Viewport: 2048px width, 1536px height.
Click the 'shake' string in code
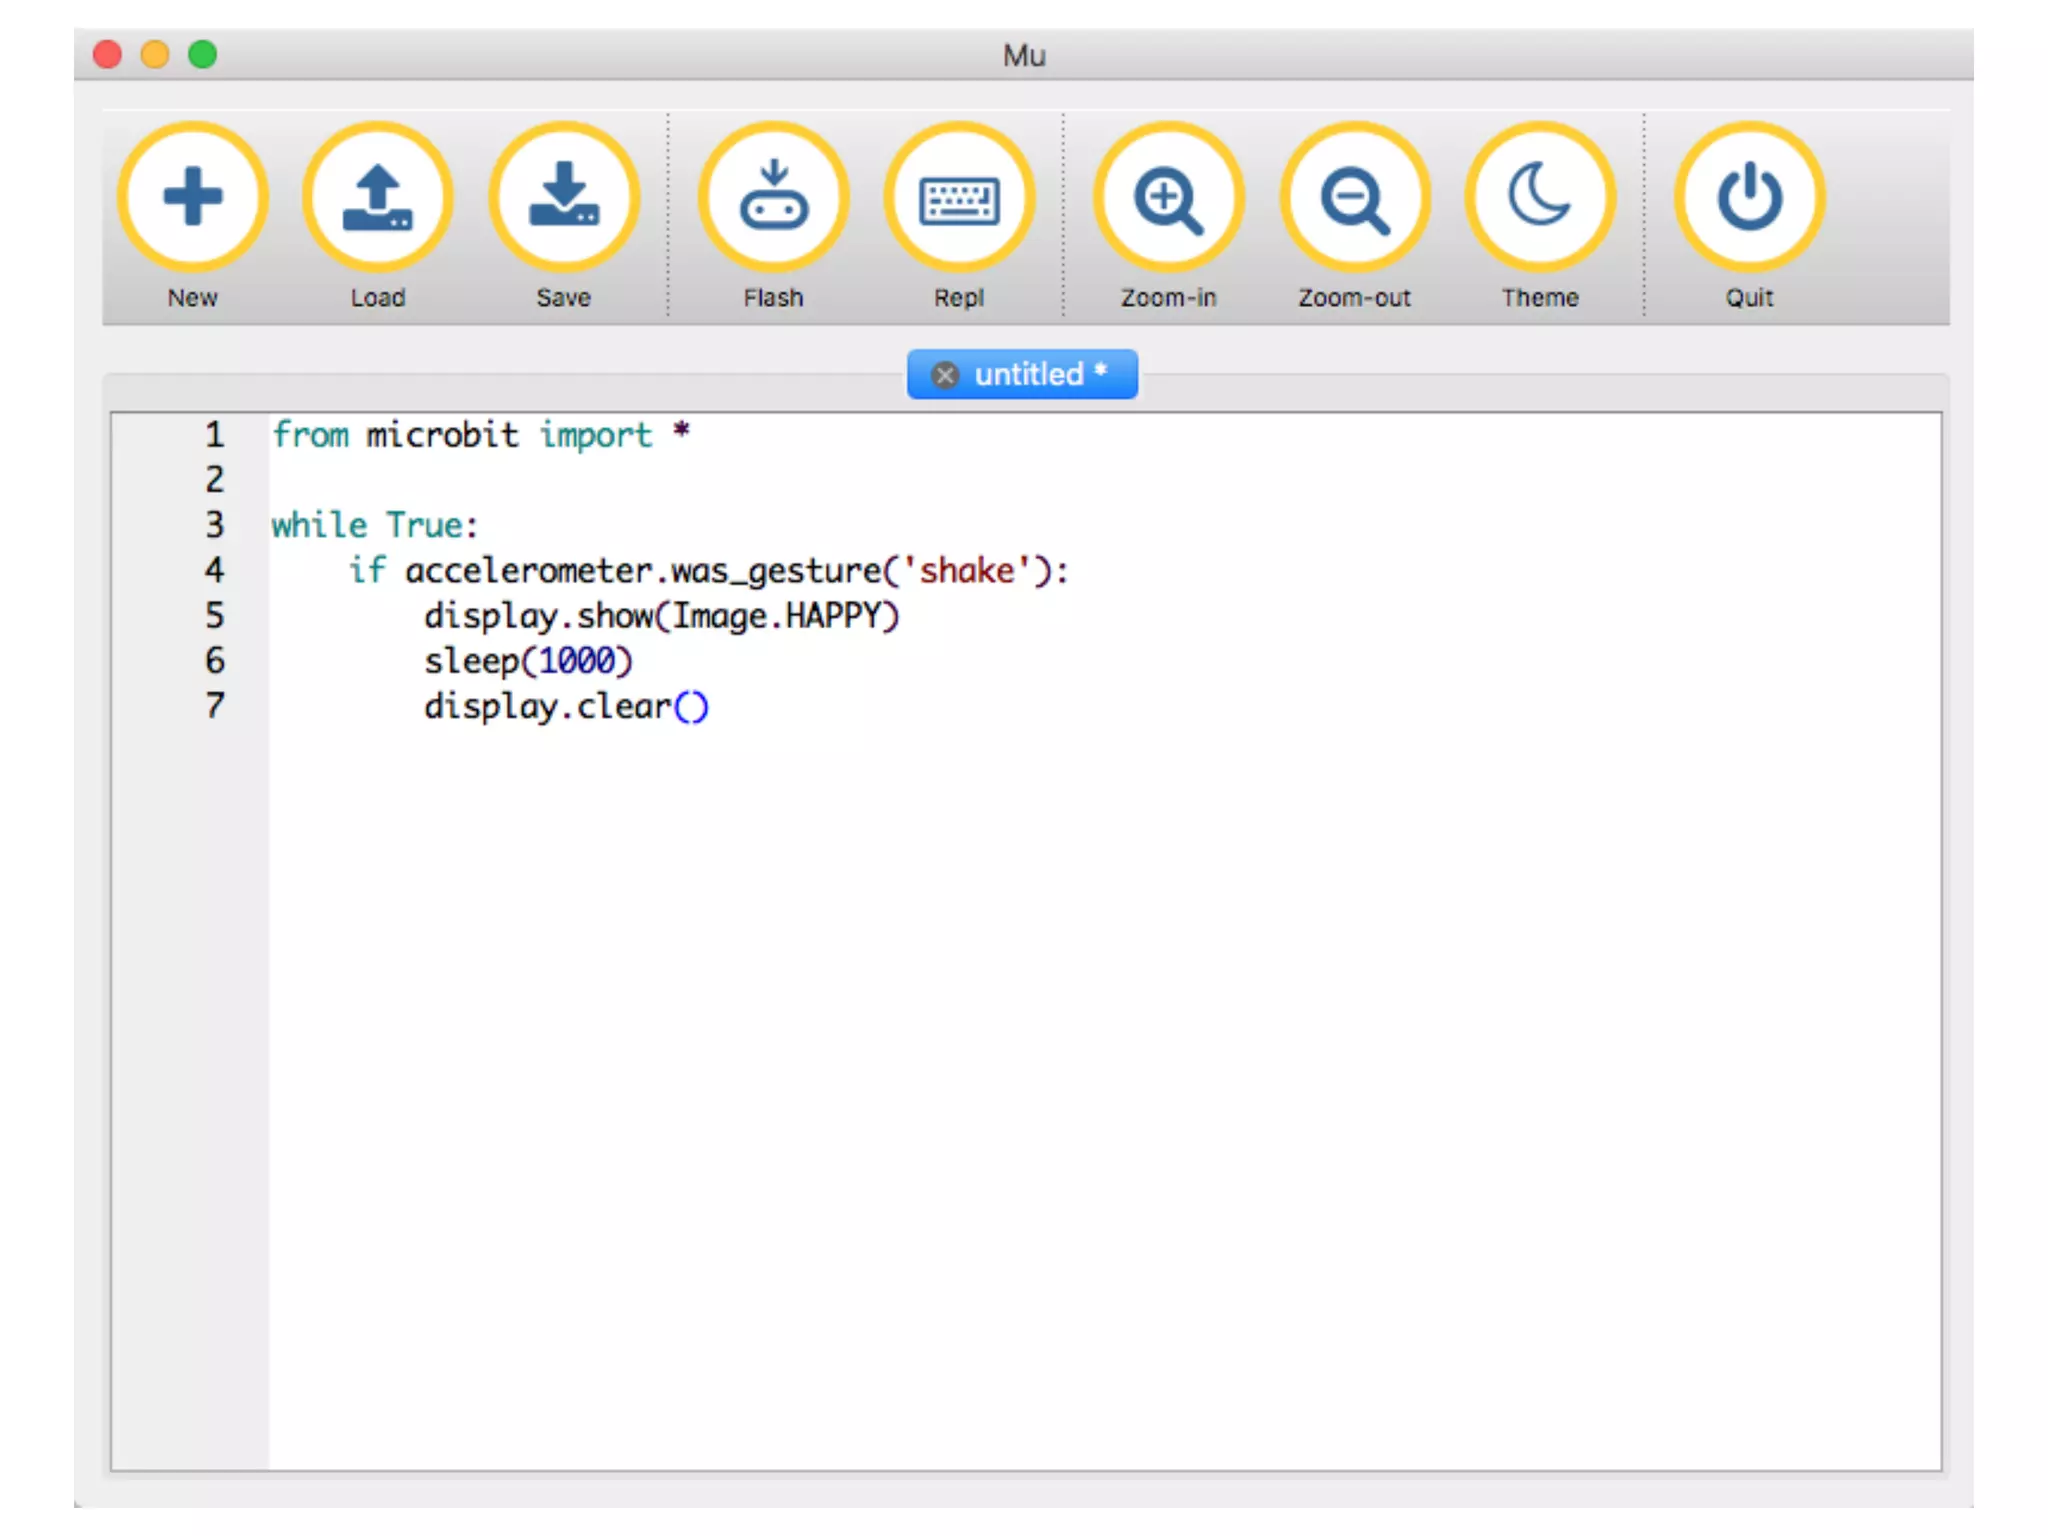click(966, 571)
